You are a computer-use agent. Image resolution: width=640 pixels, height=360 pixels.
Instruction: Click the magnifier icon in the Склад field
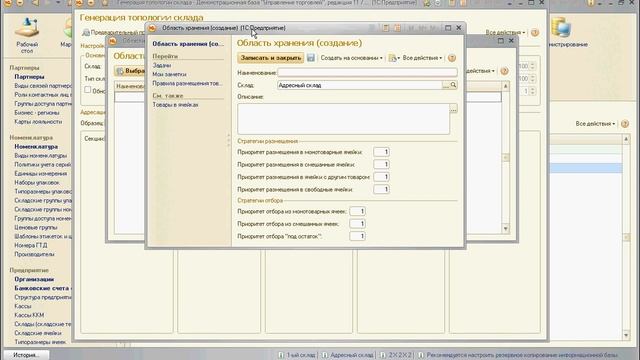click(x=453, y=85)
